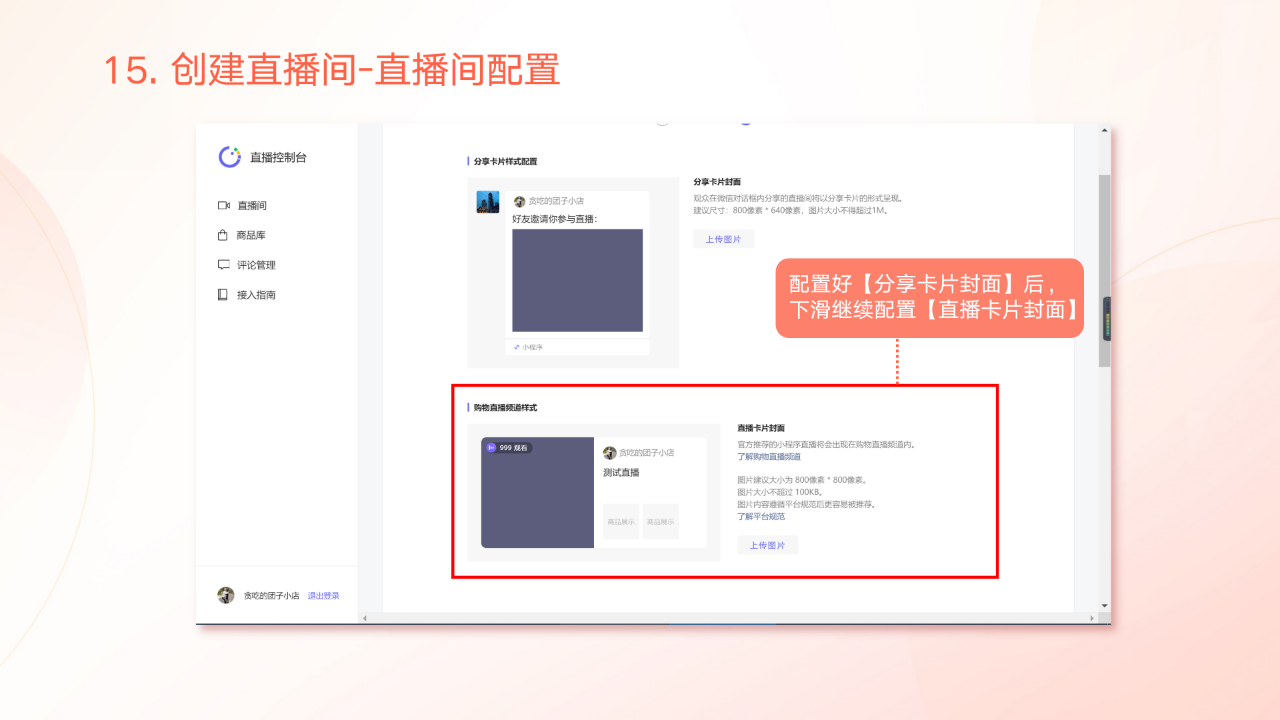Open the 了解购物直播频道 link
The width and height of the screenshot is (1280, 720).
click(769, 456)
